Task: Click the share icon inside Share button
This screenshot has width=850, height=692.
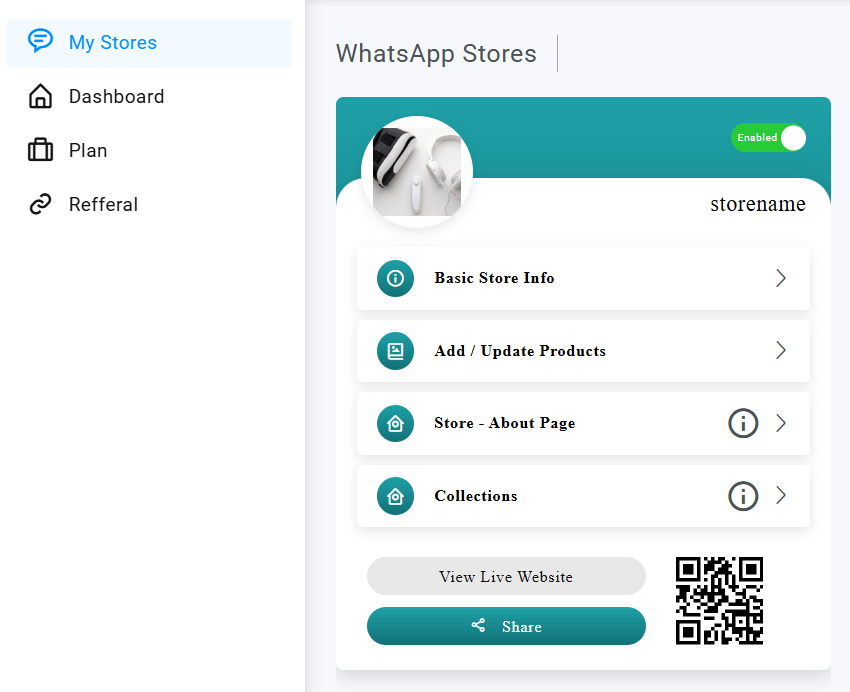Action: tap(478, 626)
